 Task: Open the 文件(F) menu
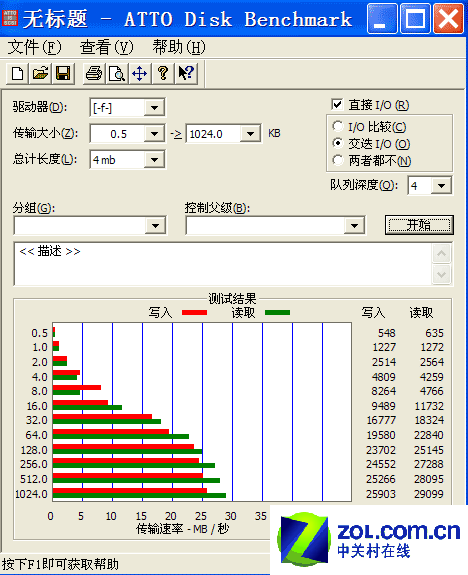[x=34, y=47]
